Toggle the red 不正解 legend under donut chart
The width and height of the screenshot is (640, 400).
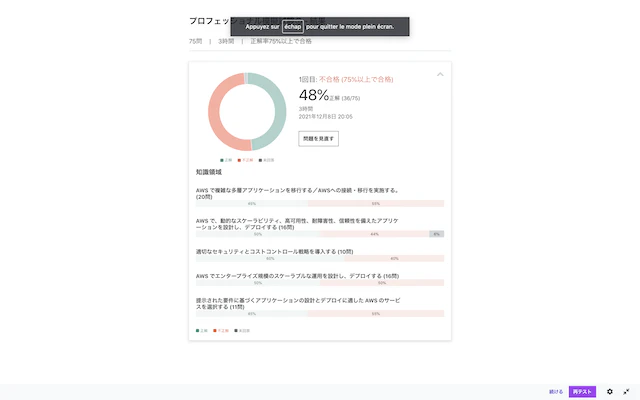point(245,160)
